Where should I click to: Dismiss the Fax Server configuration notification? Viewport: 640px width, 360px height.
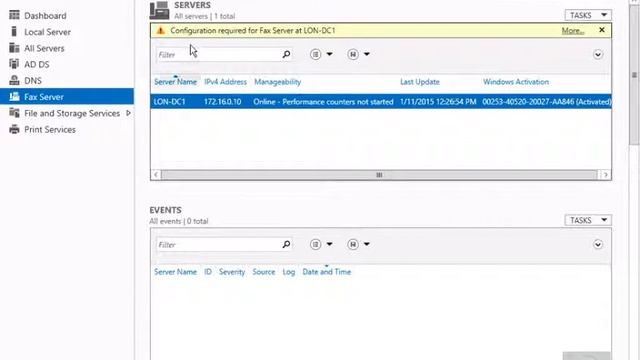602,30
